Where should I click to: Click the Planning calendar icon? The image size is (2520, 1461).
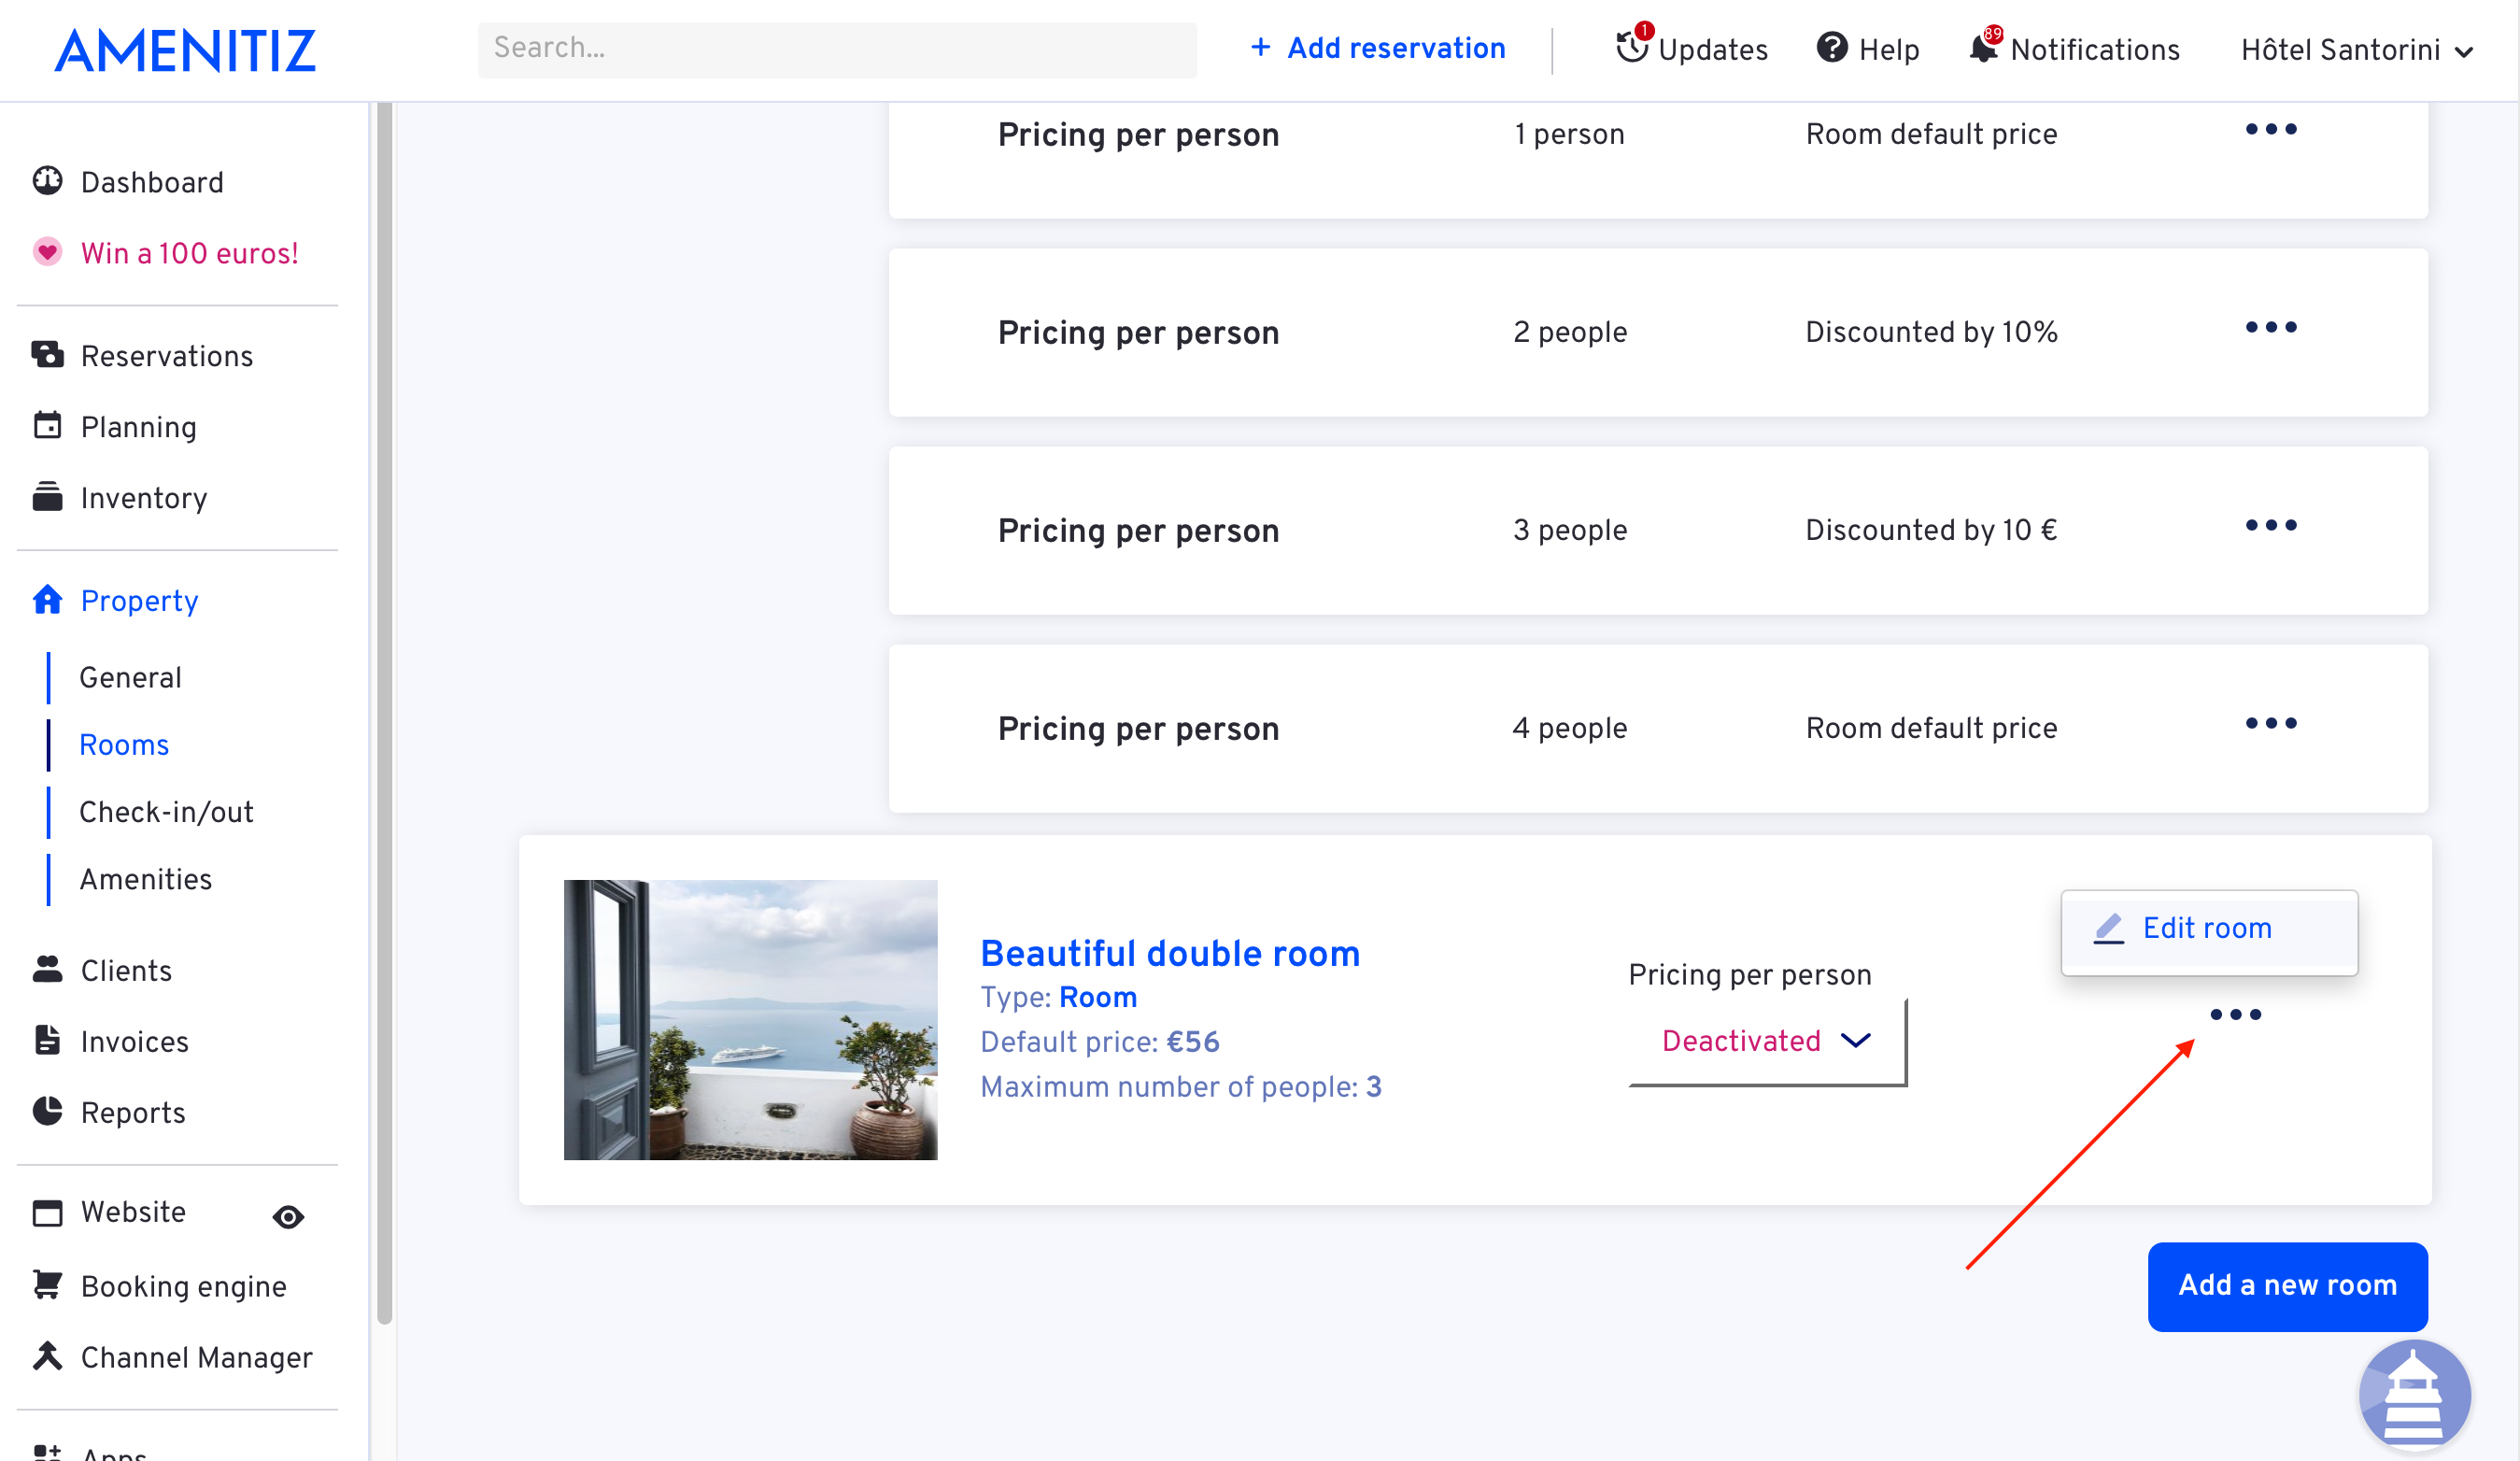47,426
